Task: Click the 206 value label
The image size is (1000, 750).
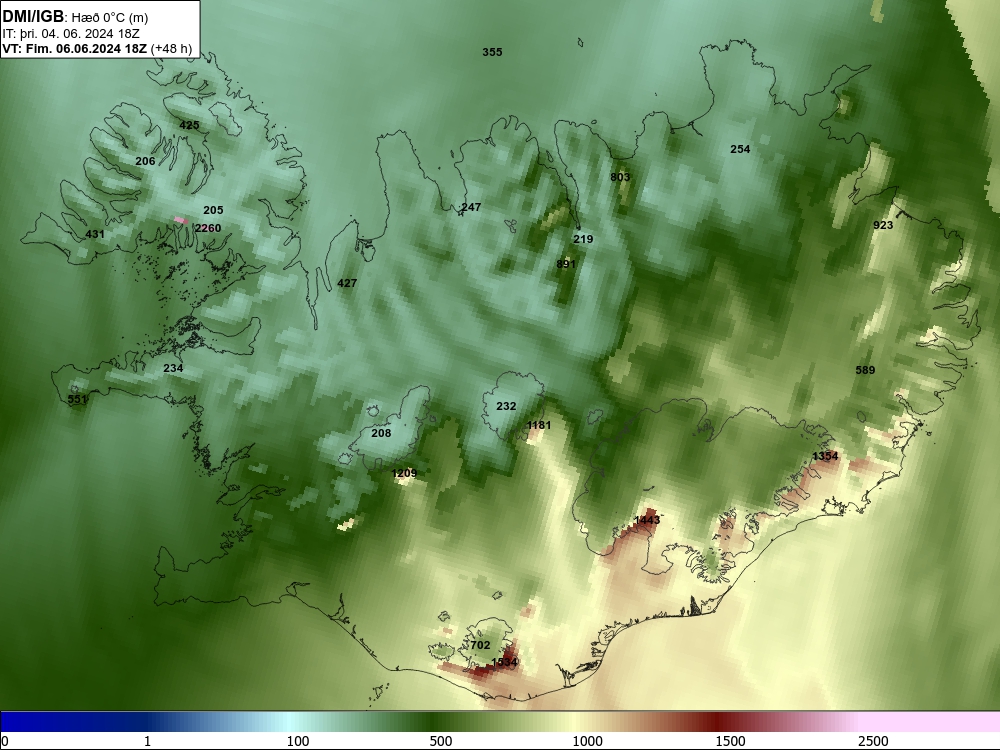Action: 145,161
